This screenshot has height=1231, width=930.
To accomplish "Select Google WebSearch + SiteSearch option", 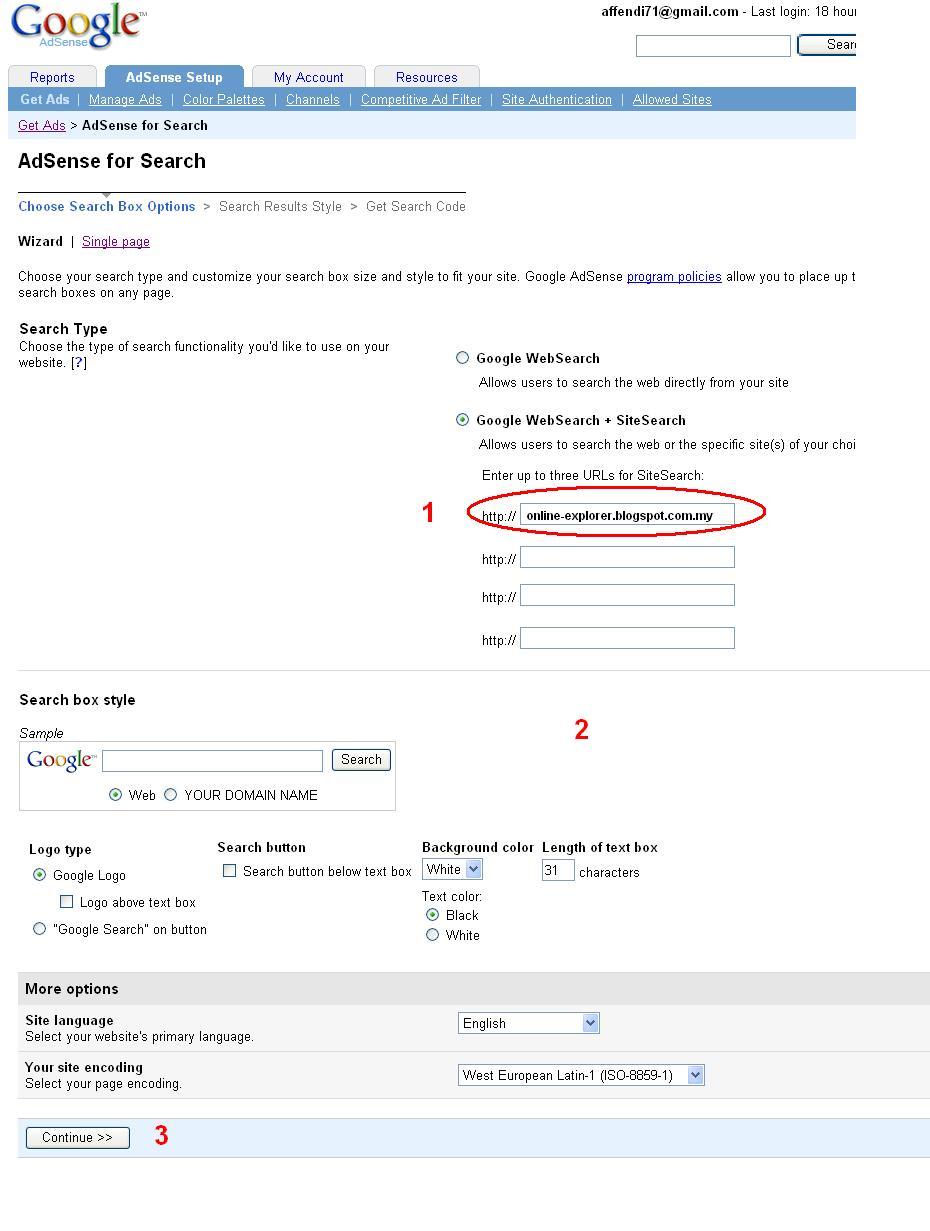I will (462, 420).
